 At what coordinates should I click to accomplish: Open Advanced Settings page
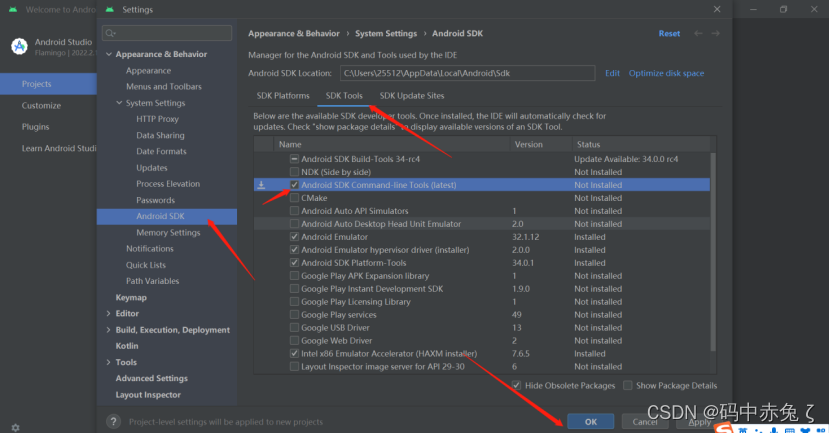tap(152, 378)
